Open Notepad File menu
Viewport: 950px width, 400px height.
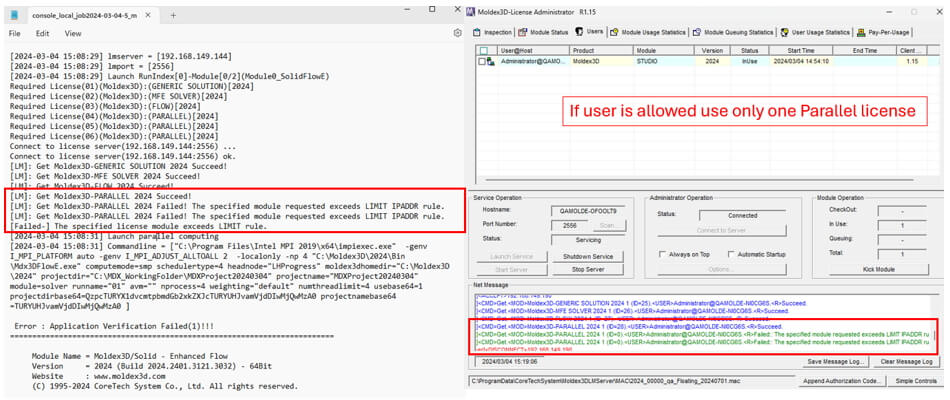tap(15, 34)
